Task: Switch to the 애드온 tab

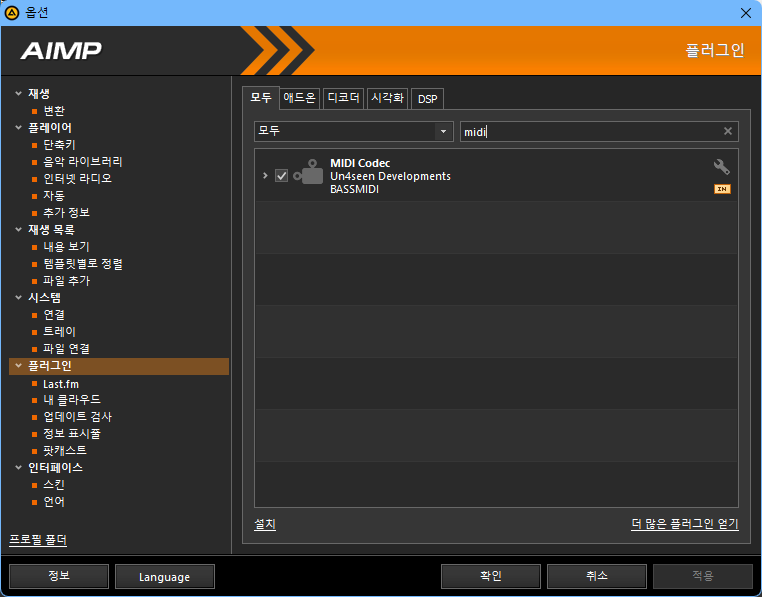Action: [299, 98]
